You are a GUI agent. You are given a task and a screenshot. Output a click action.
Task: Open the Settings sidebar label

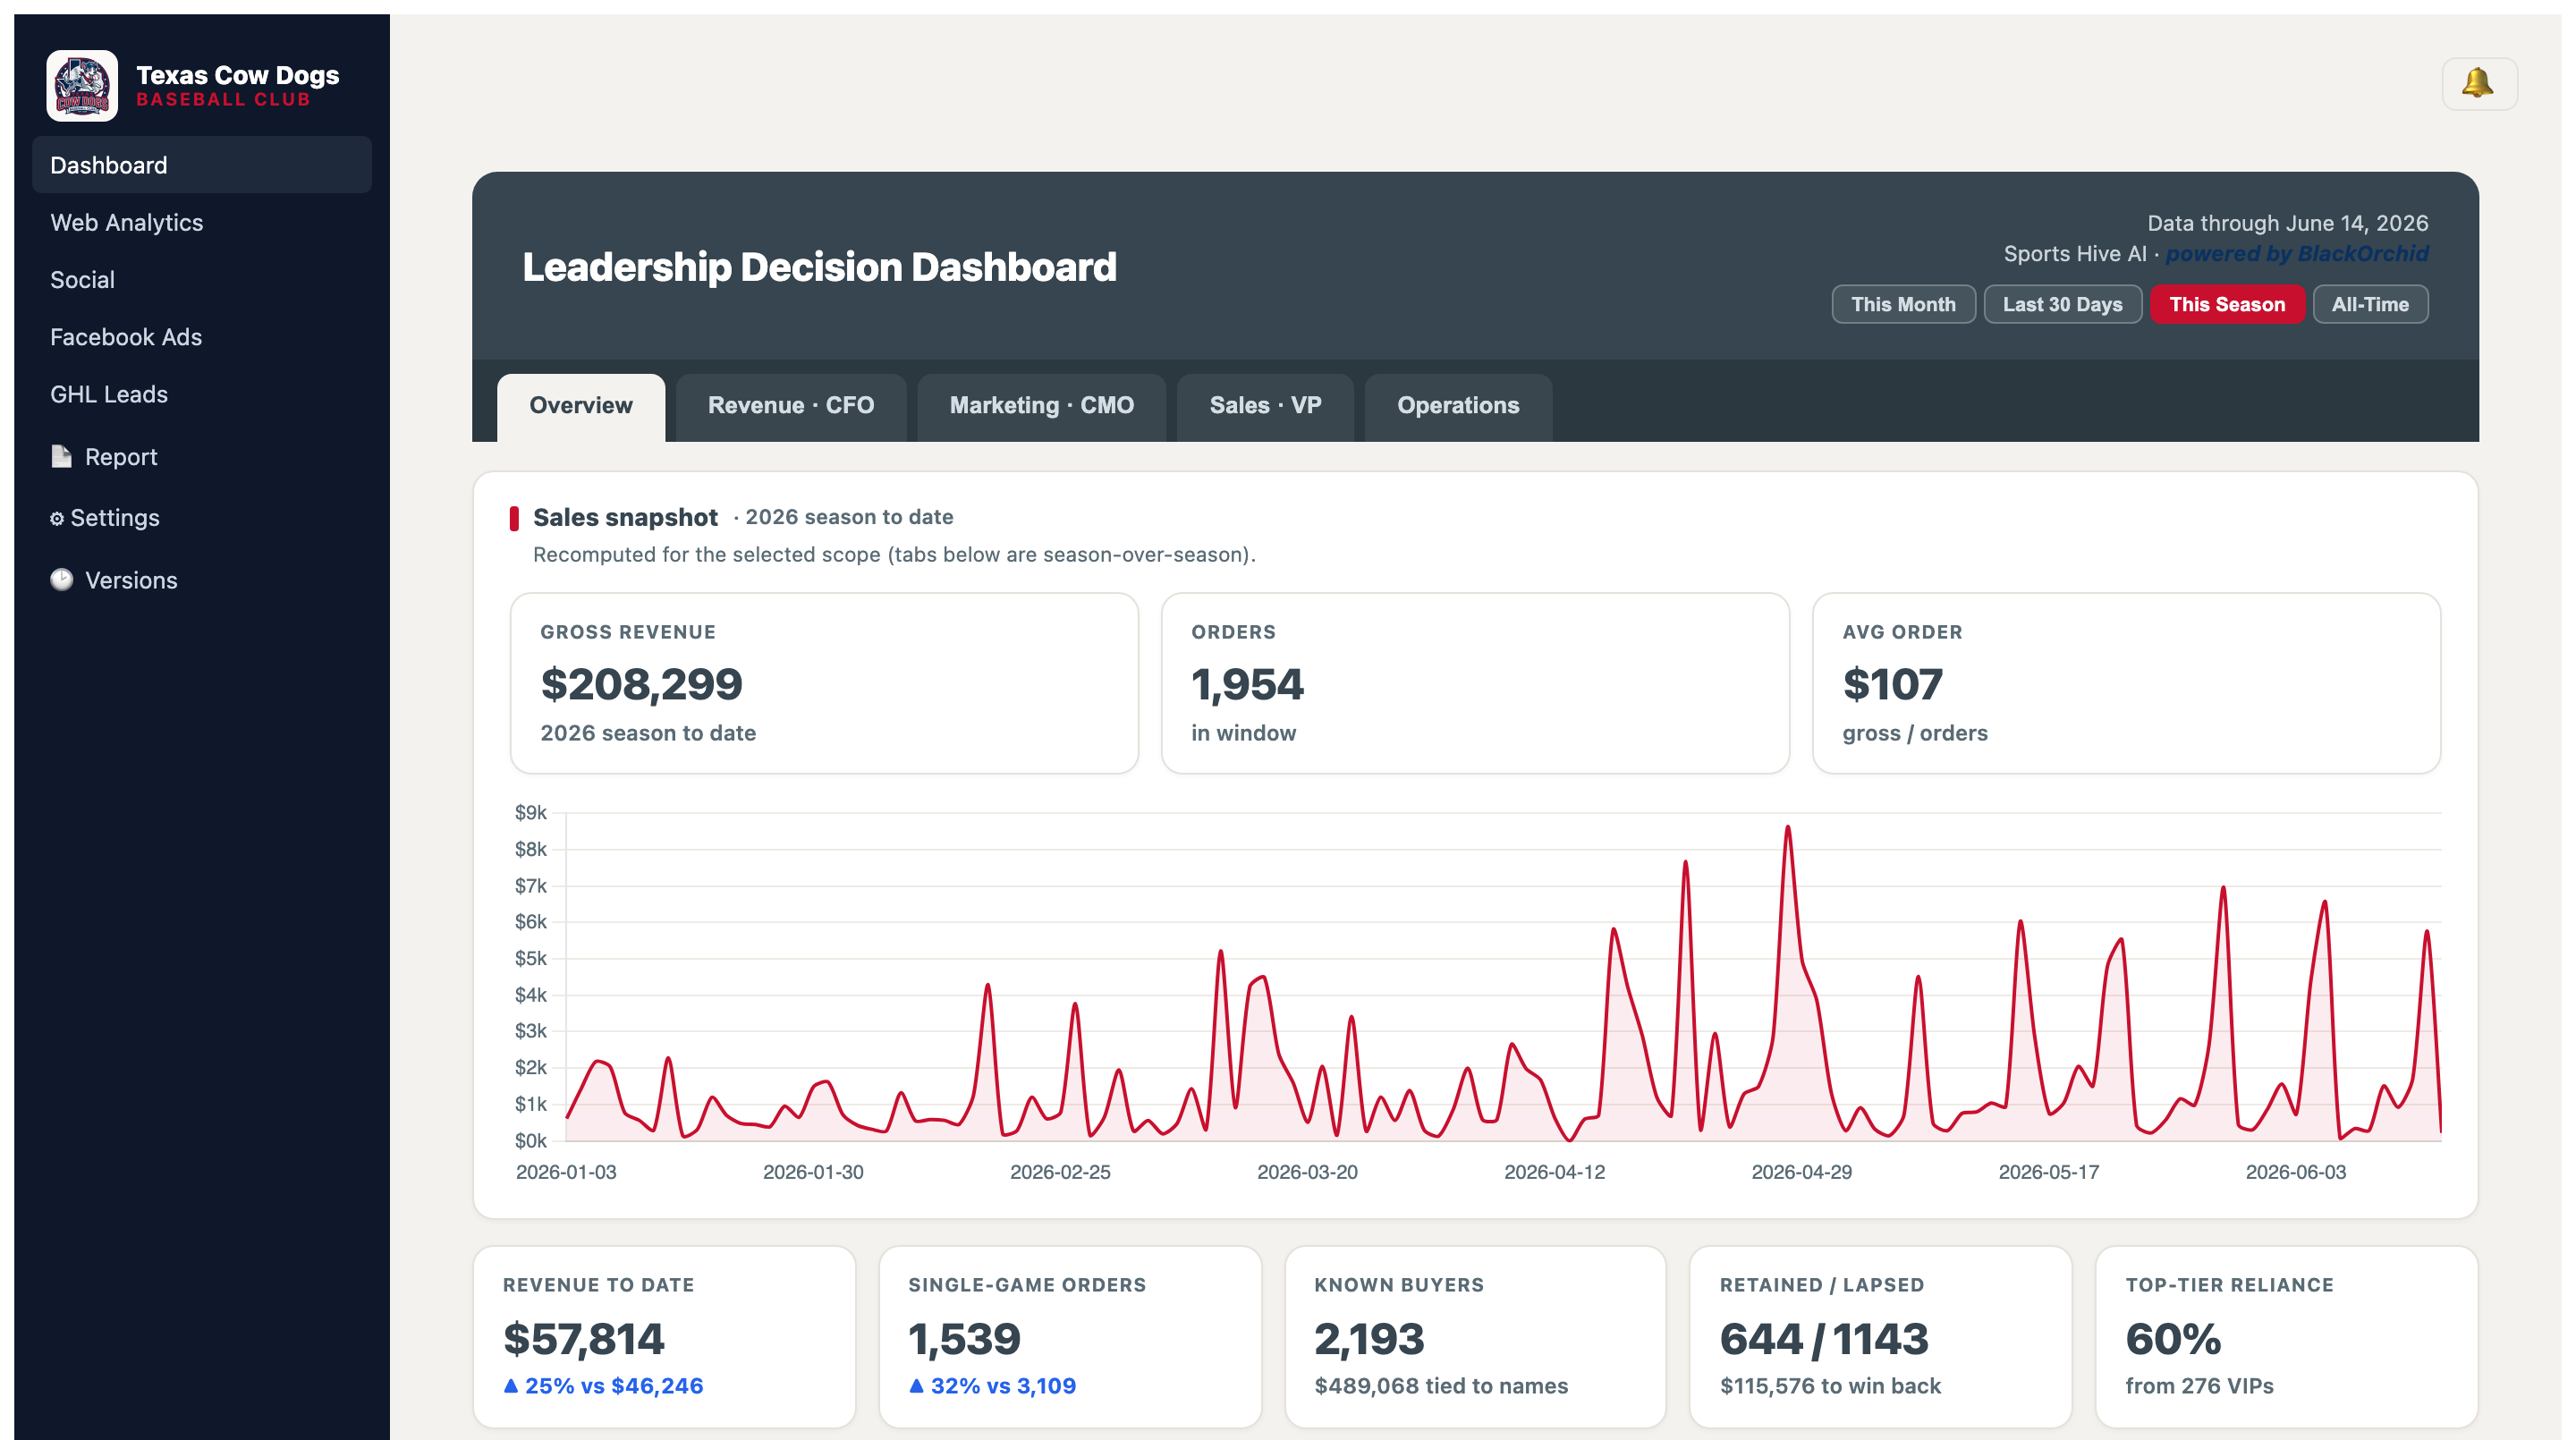pos(115,518)
